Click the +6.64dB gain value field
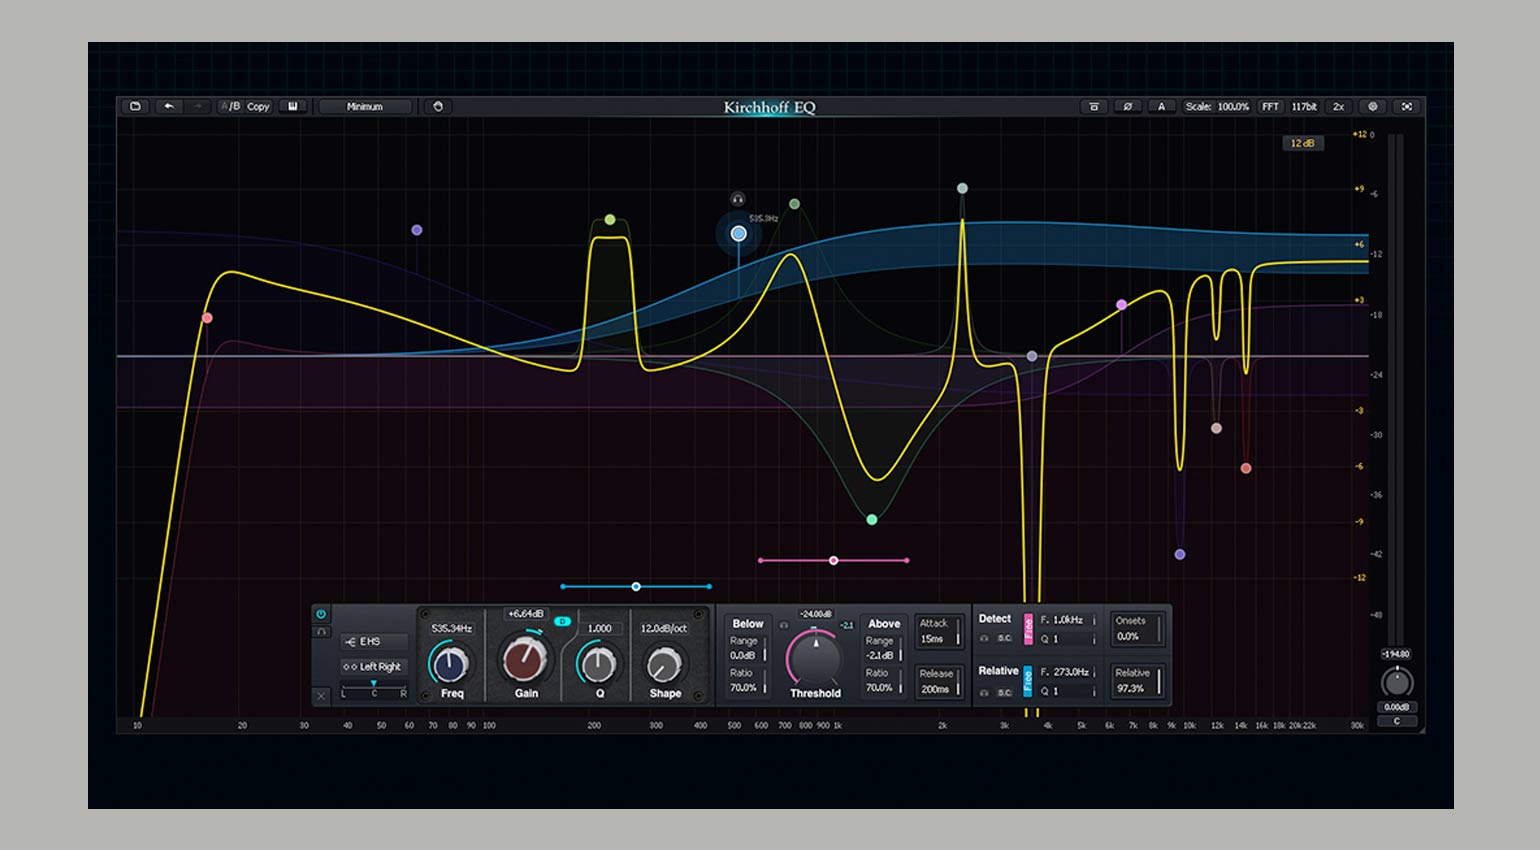Screen dimensions: 1540x850 click(526, 614)
